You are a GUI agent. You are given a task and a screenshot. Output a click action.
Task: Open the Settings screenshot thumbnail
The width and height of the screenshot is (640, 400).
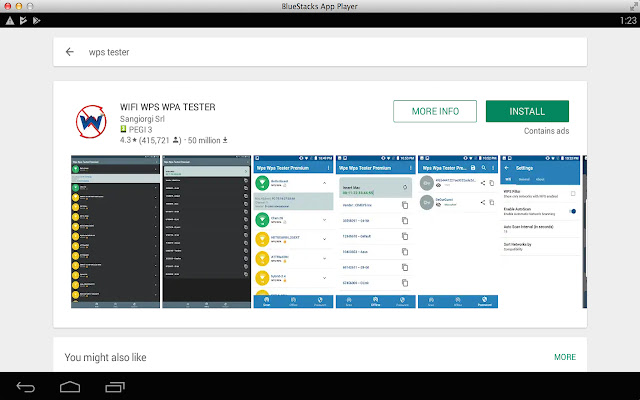point(540,231)
